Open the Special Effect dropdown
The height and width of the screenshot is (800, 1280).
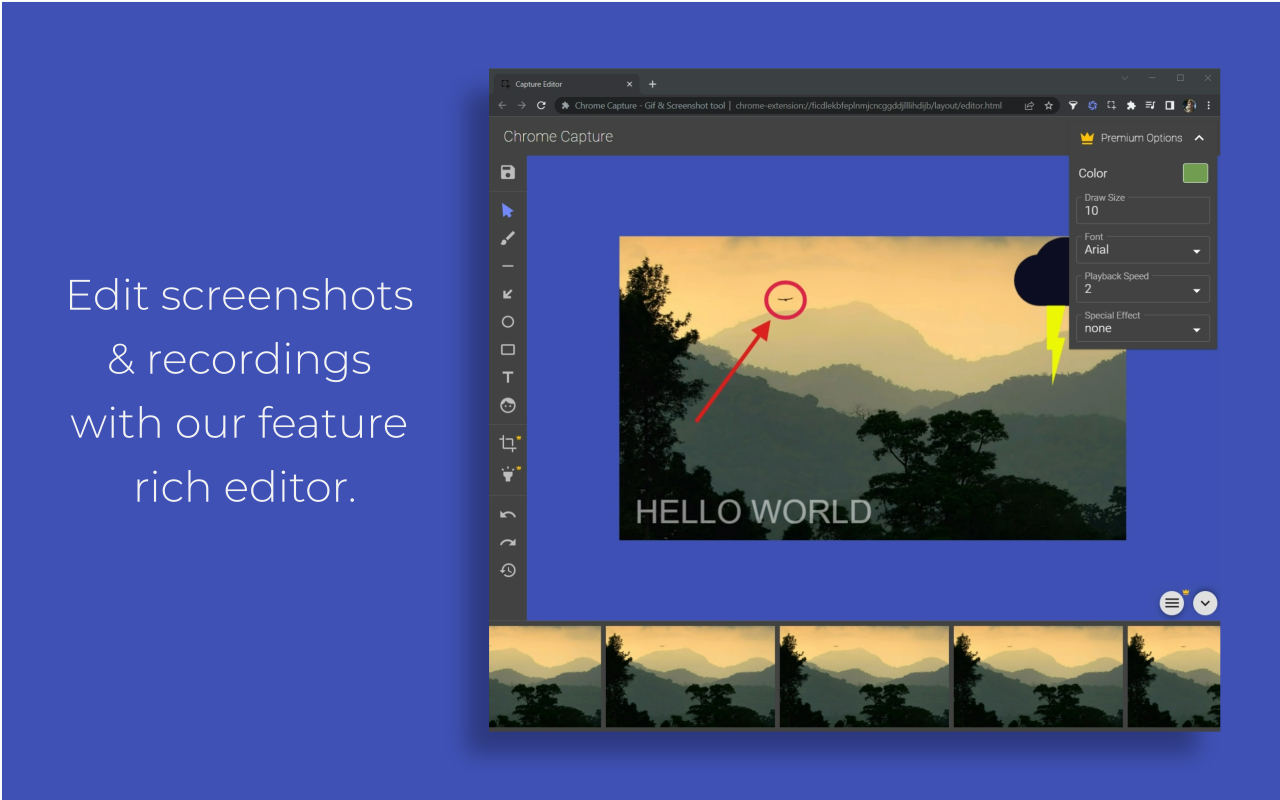tap(1143, 328)
